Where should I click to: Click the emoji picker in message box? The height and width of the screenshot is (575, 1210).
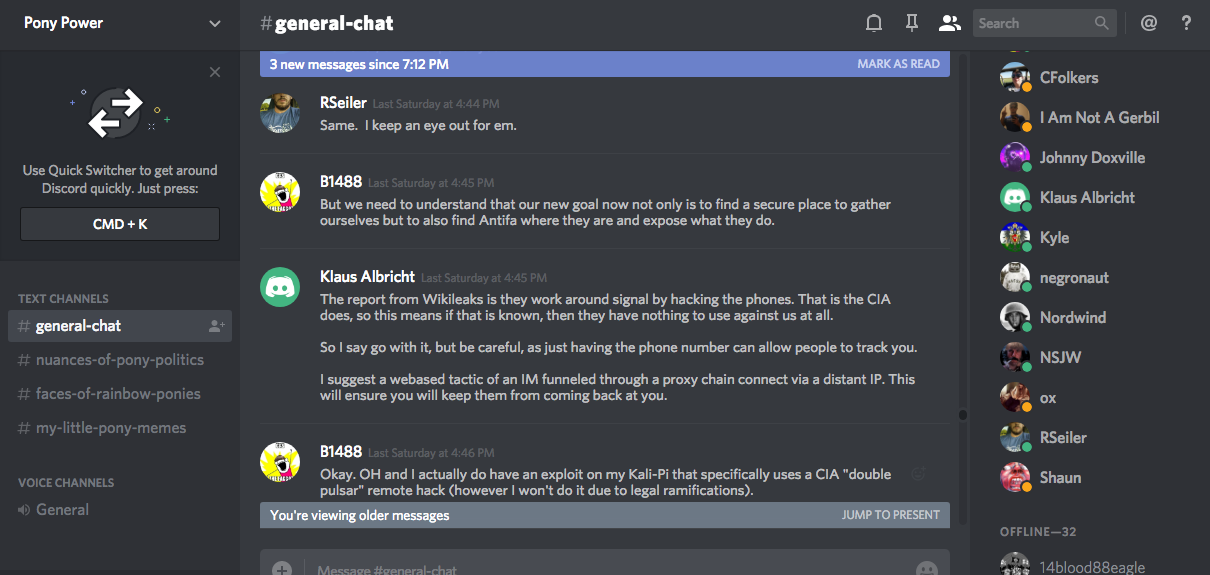click(926, 569)
